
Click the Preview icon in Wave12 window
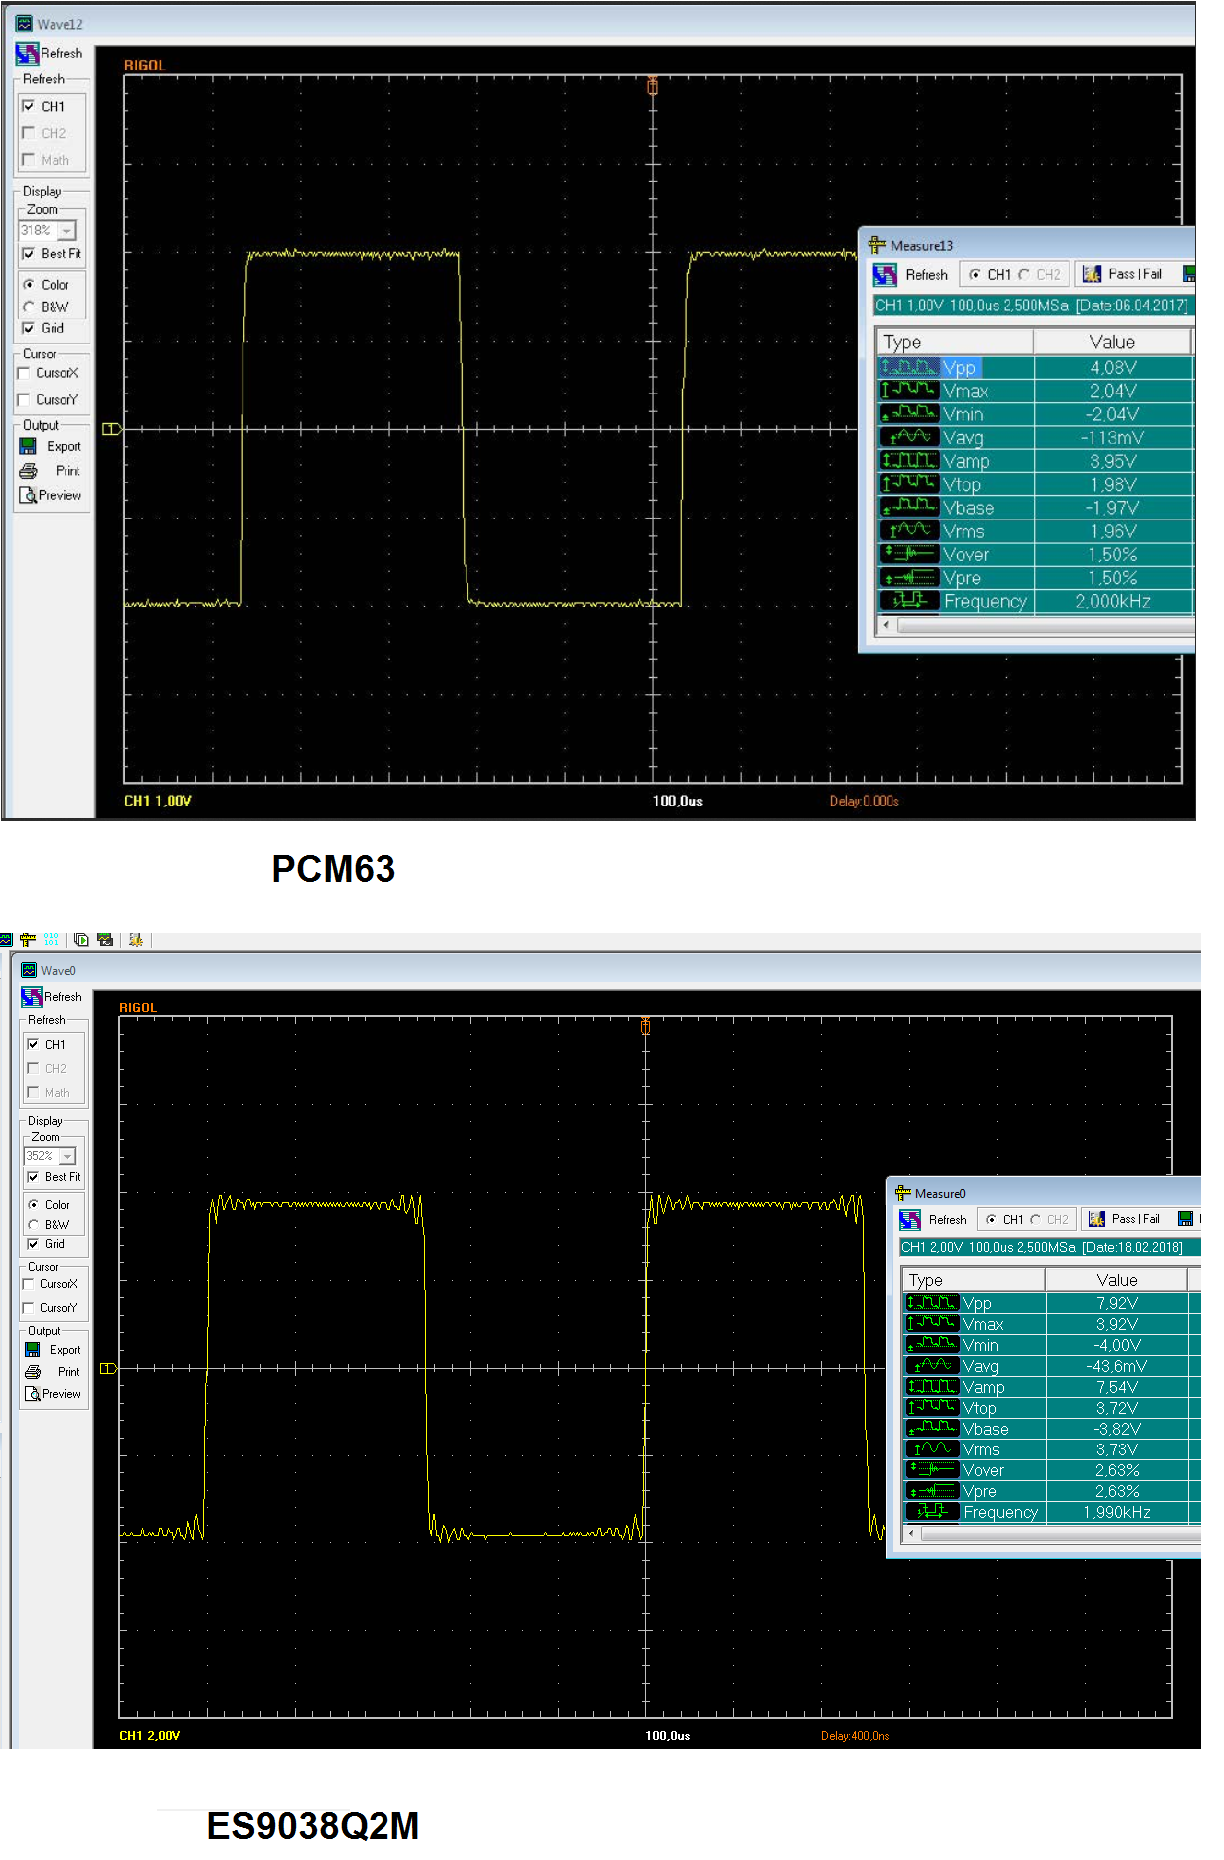(28, 495)
